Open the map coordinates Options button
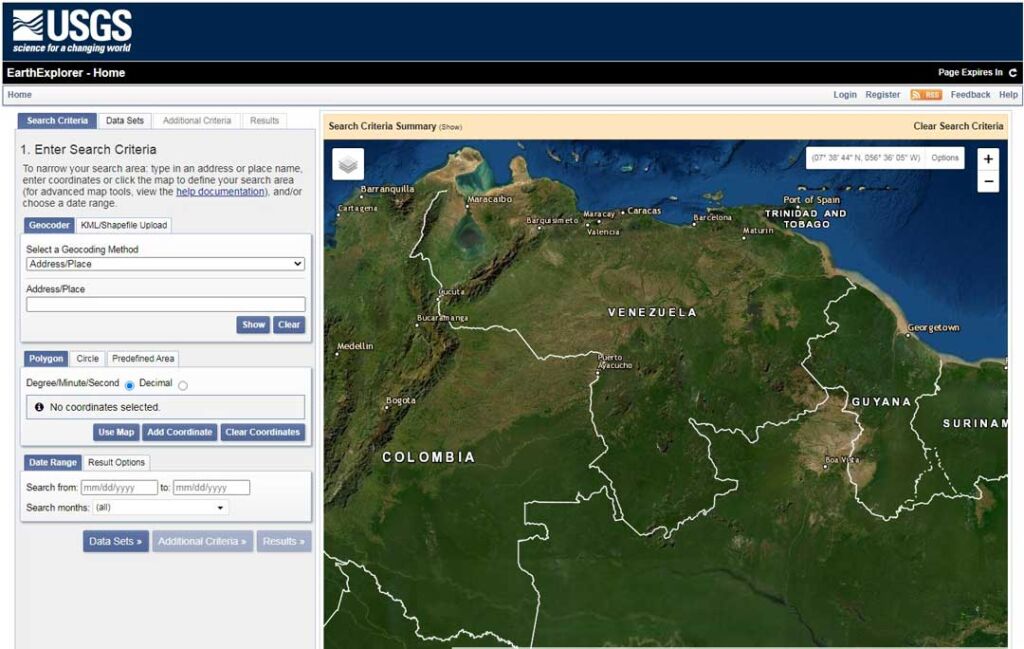1024x649 pixels. point(943,158)
